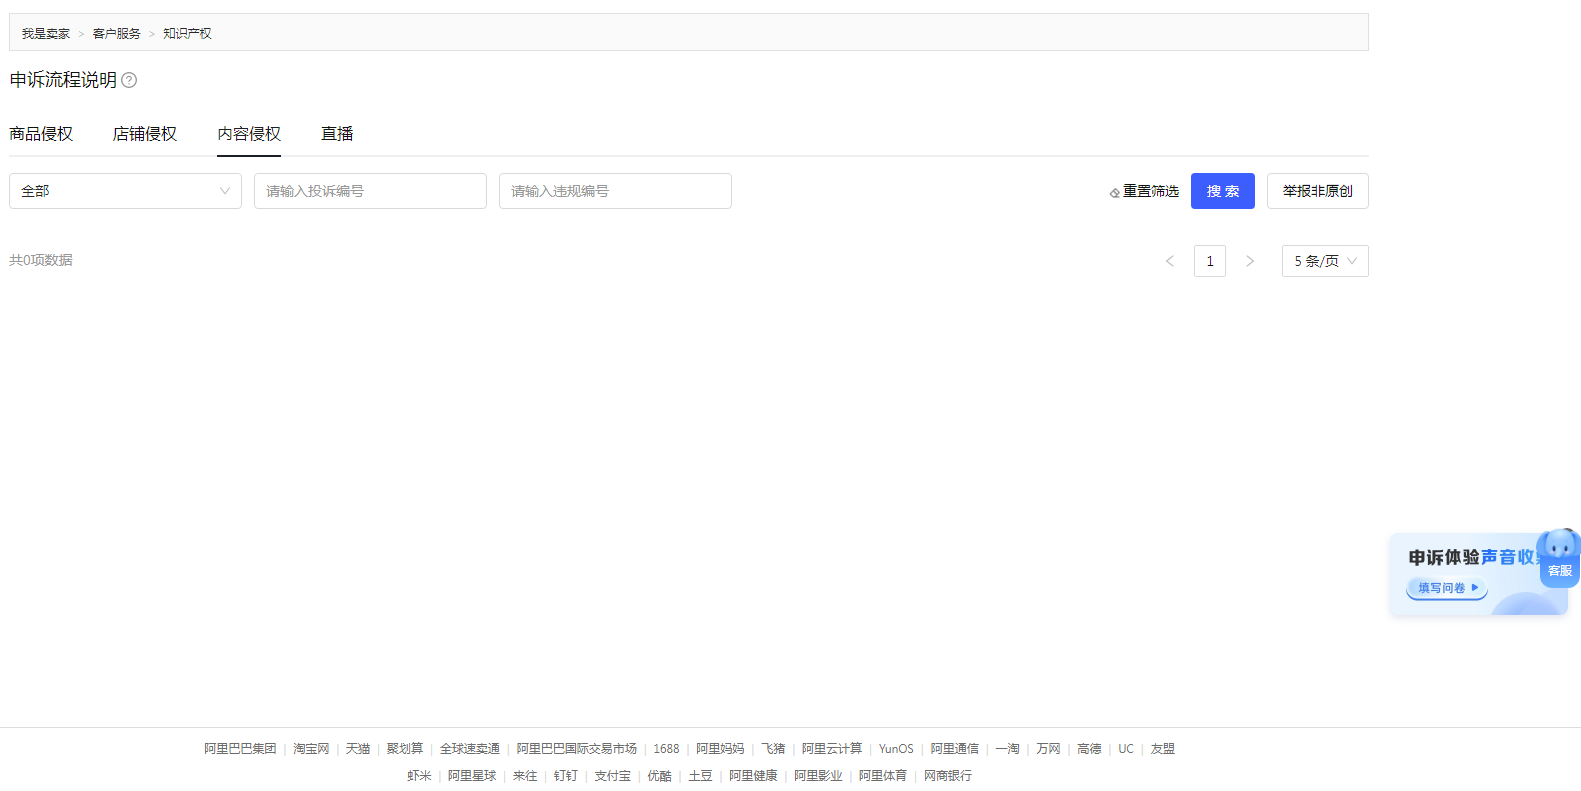Open the 万网 footer link
1581x791 pixels.
1048,749
